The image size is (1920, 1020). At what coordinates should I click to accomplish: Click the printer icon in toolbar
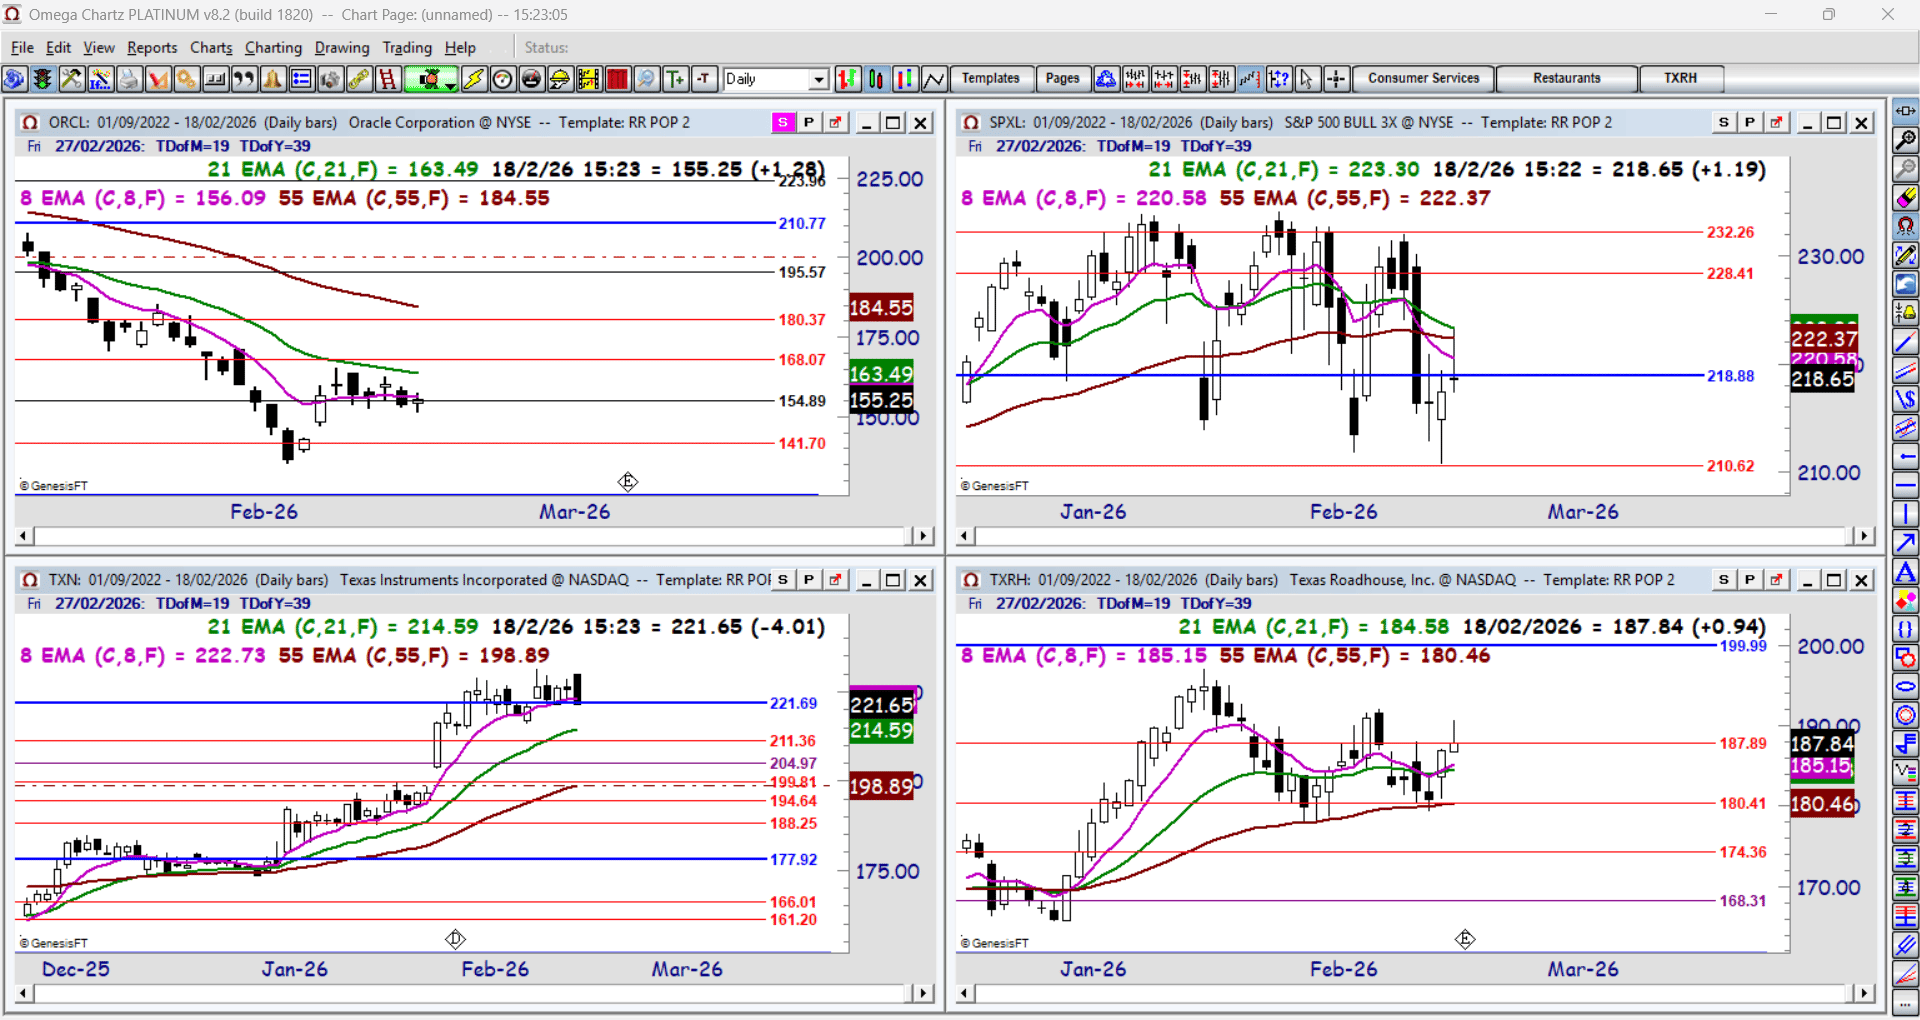pos(129,79)
